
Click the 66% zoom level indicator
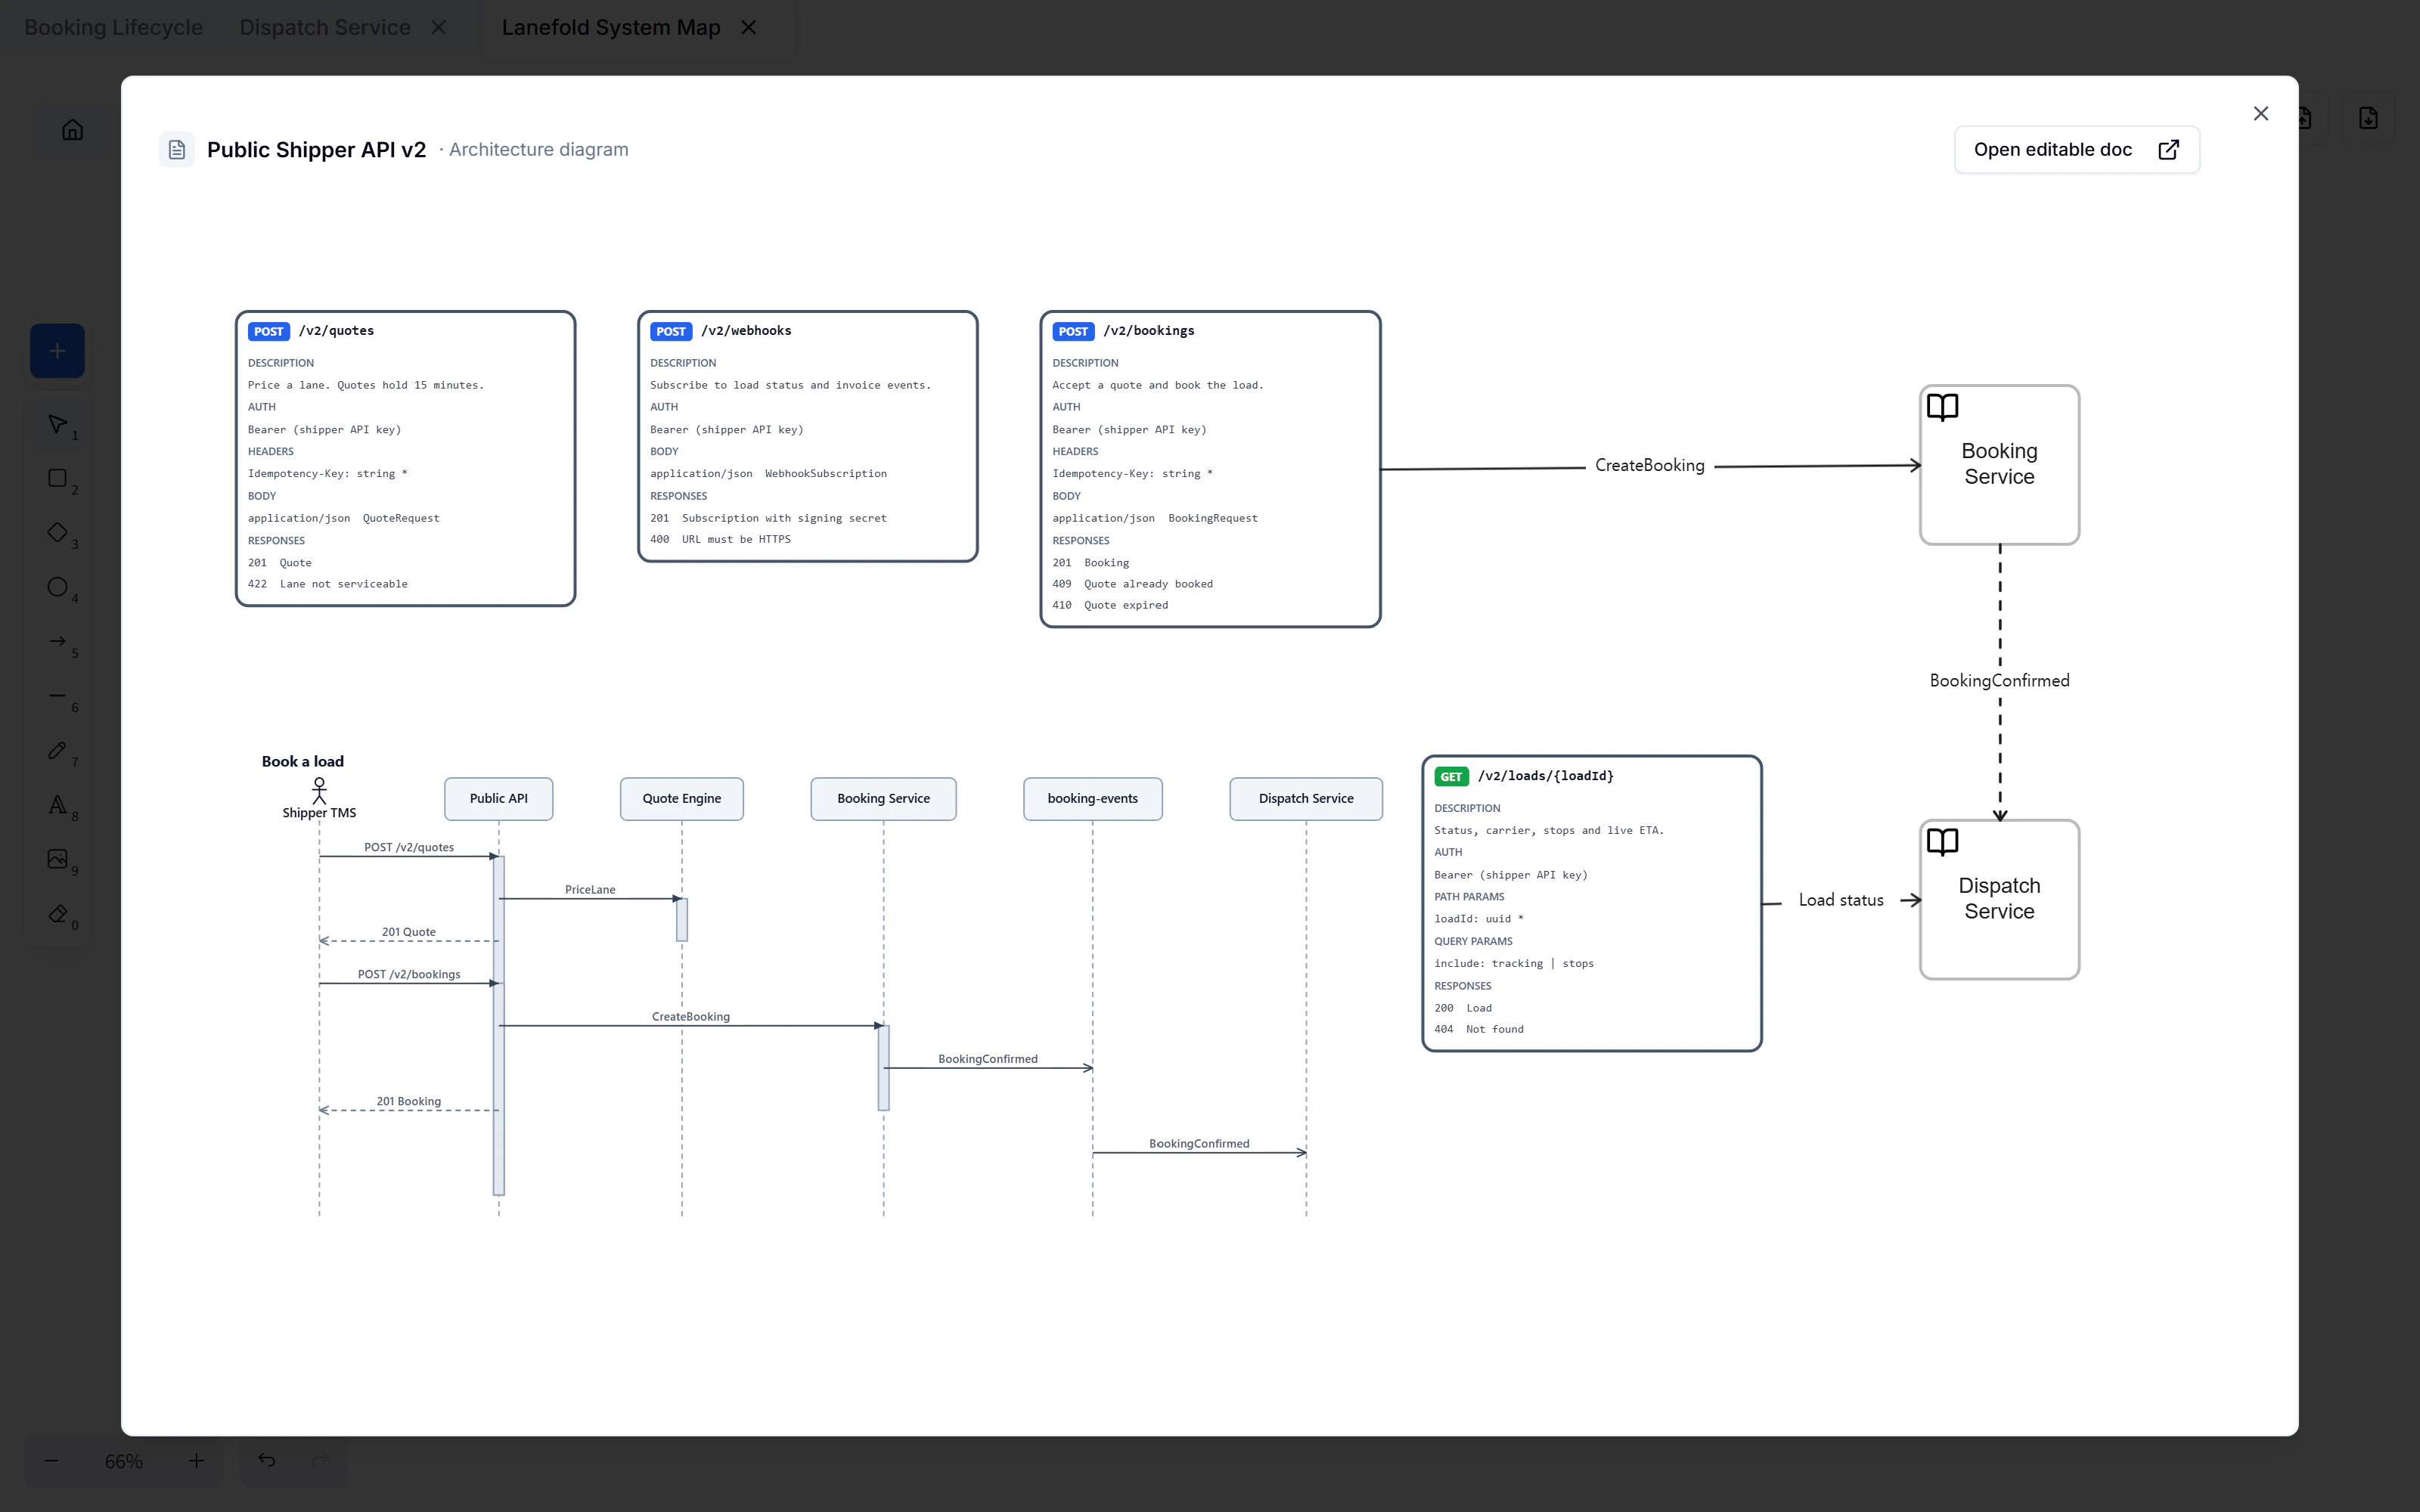(x=124, y=1462)
